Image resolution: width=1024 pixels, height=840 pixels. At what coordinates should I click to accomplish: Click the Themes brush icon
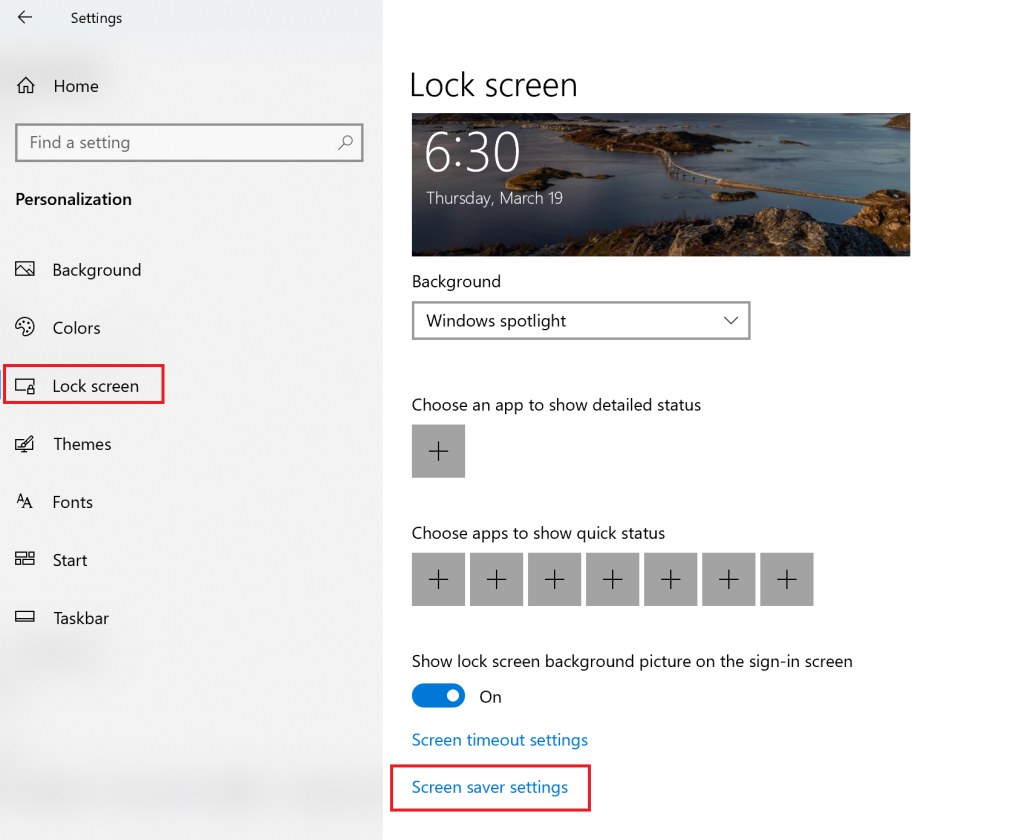(25, 444)
